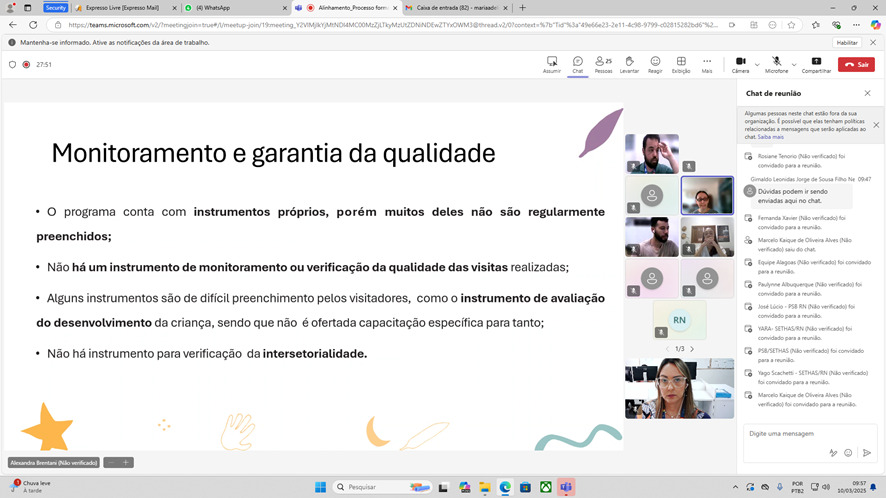886x498 pixels.
Task: Open the Pessoas participants list
Action: click(x=603, y=62)
